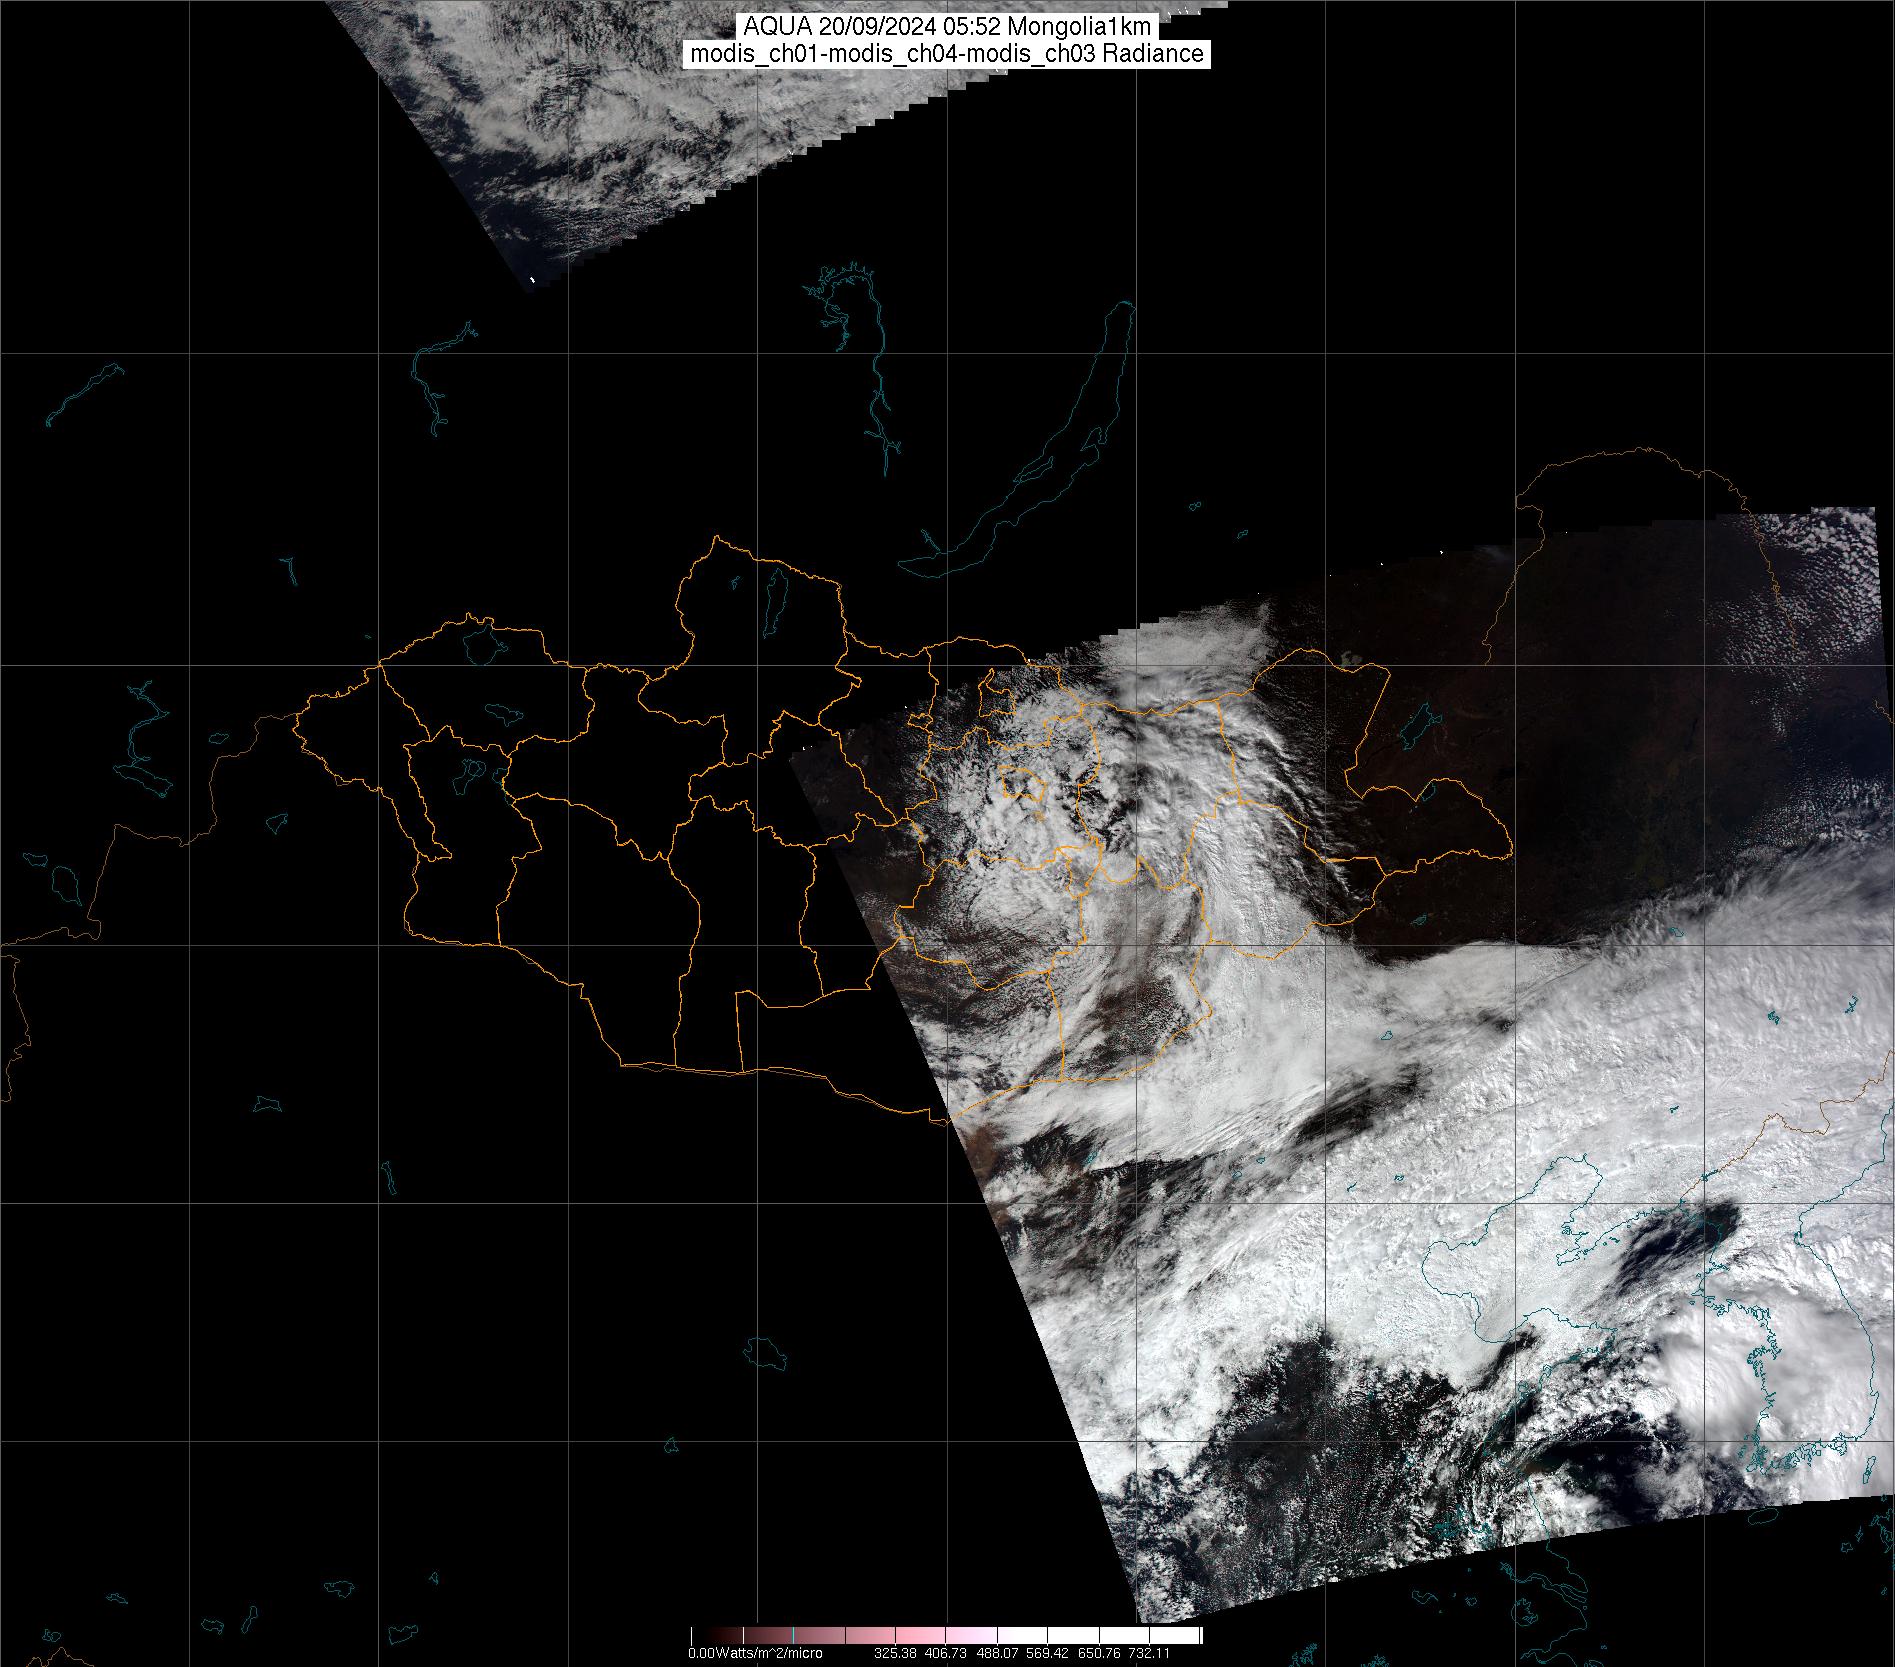Click the title "AQUA 20/09/2024 05:52 Mongolia1km"
Image resolution: width=1895 pixels, height=1667 pixels.
coord(947,27)
